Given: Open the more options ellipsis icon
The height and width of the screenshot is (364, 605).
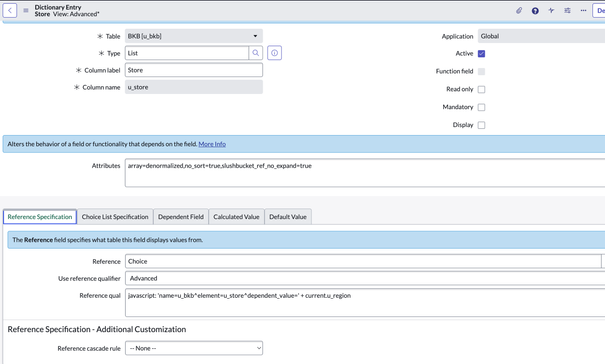Looking at the screenshot, I should coord(583,10).
